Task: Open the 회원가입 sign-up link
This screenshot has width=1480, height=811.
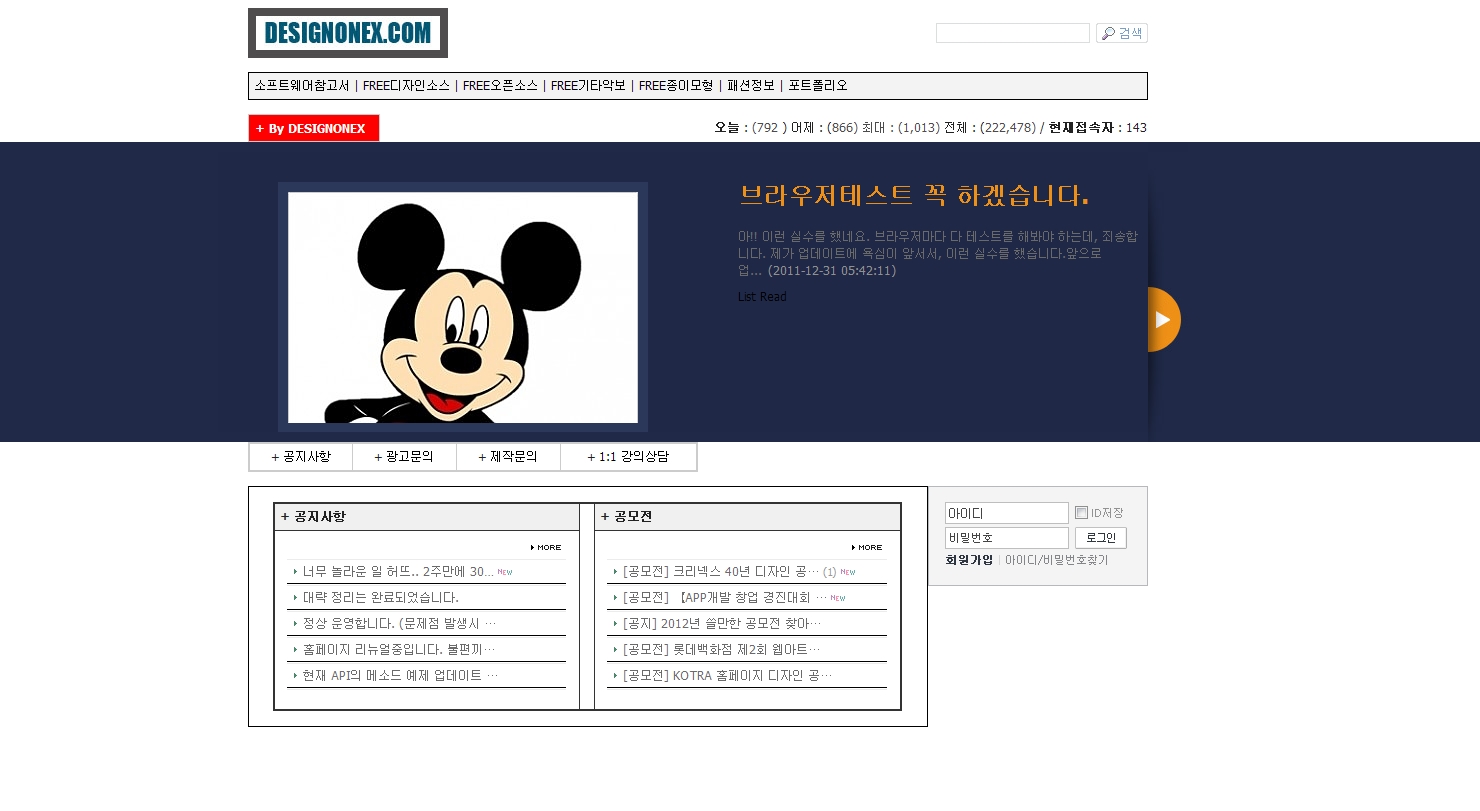Action: point(969,560)
